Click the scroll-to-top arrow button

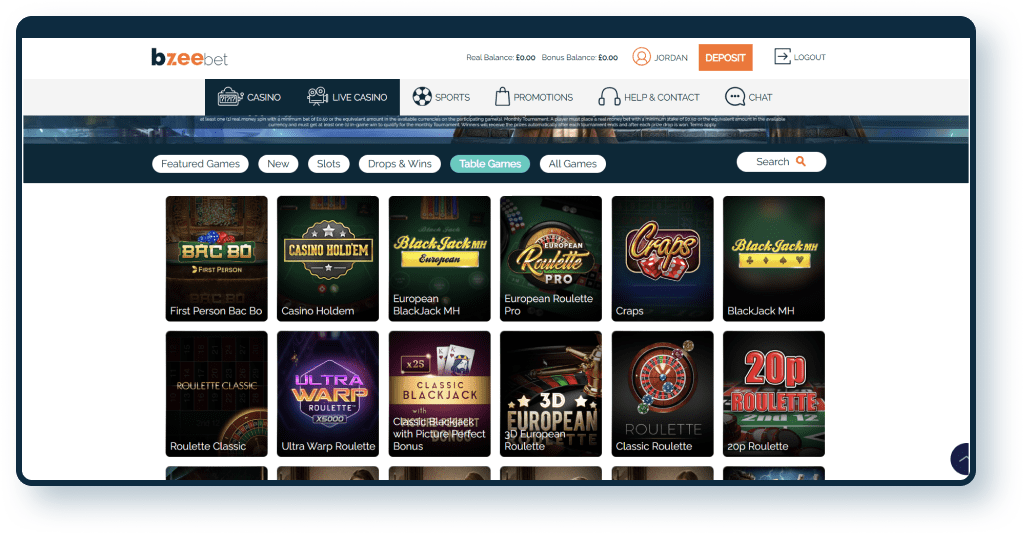[962, 459]
